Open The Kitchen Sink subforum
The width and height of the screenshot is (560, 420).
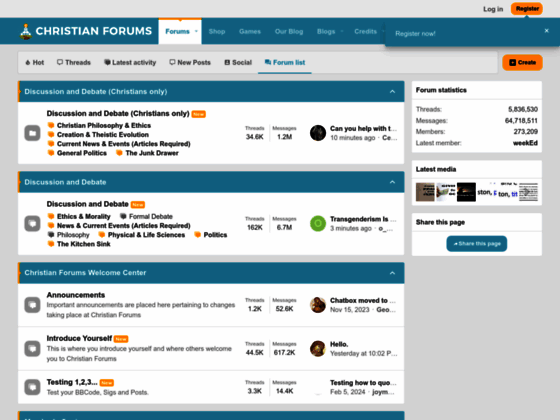click(84, 244)
